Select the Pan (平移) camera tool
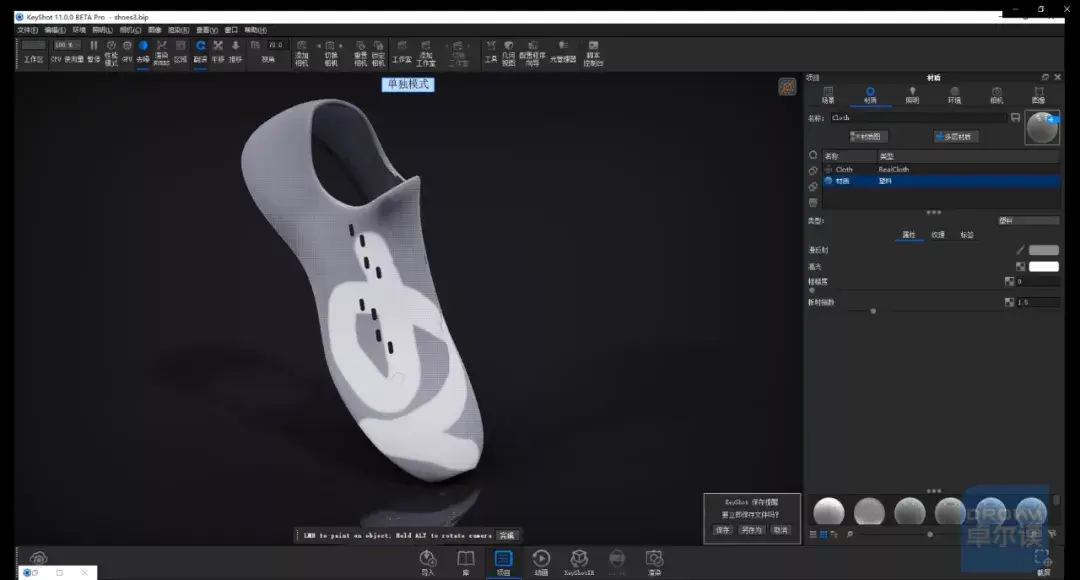1080x580 pixels. pyautogui.click(x=218, y=51)
